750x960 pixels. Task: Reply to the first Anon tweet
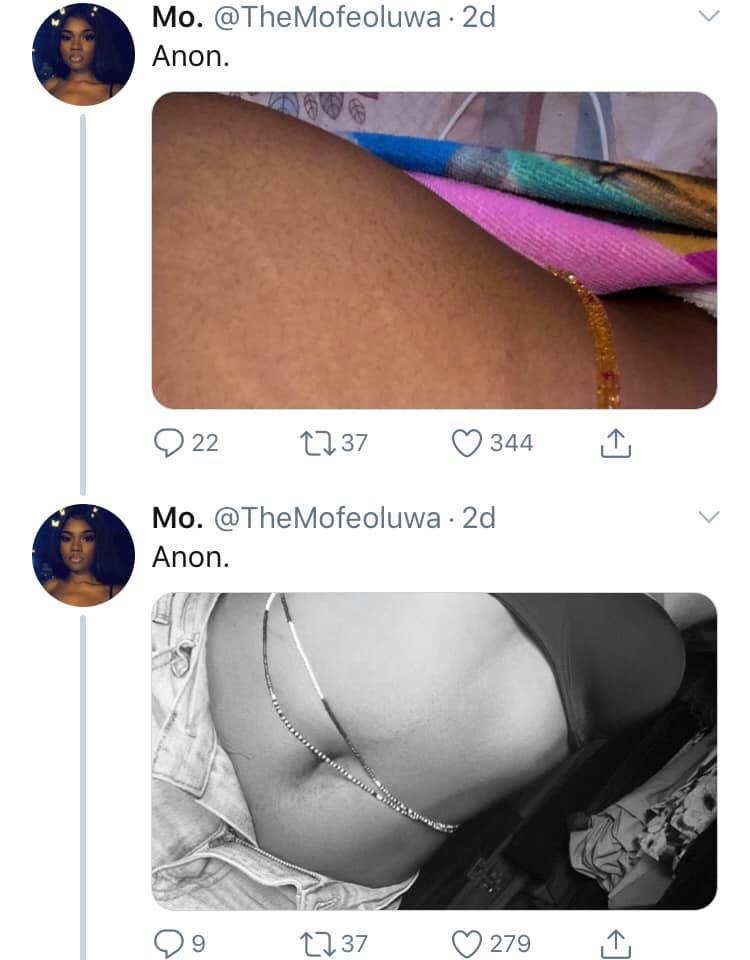(x=167, y=443)
